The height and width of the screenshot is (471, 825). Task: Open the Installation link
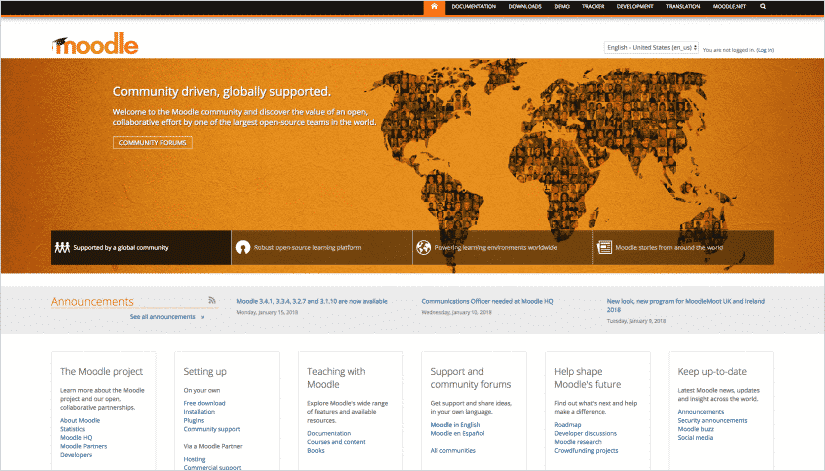coord(199,412)
